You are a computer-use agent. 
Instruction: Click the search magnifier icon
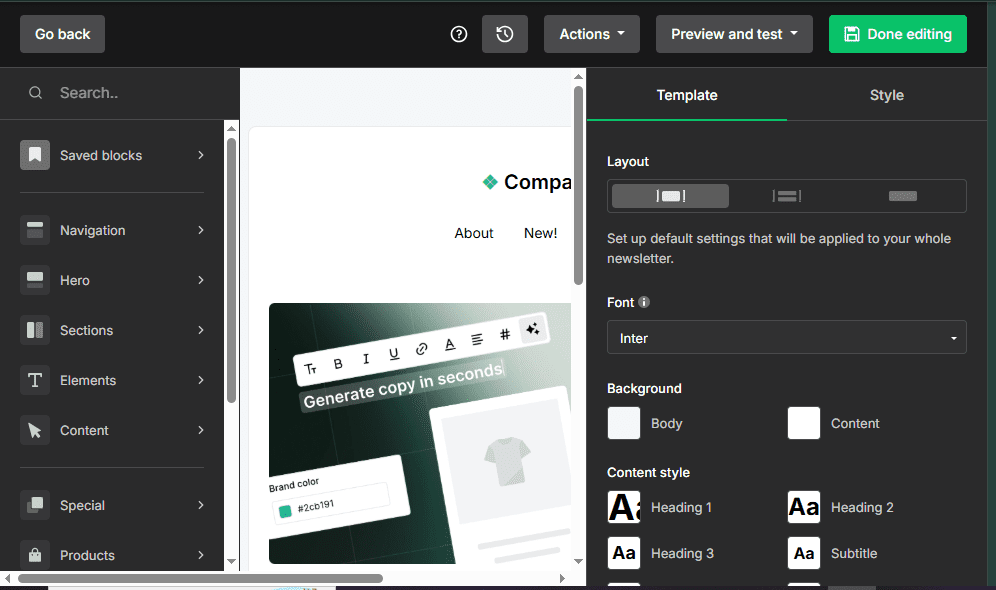pyautogui.click(x=36, y=93)
